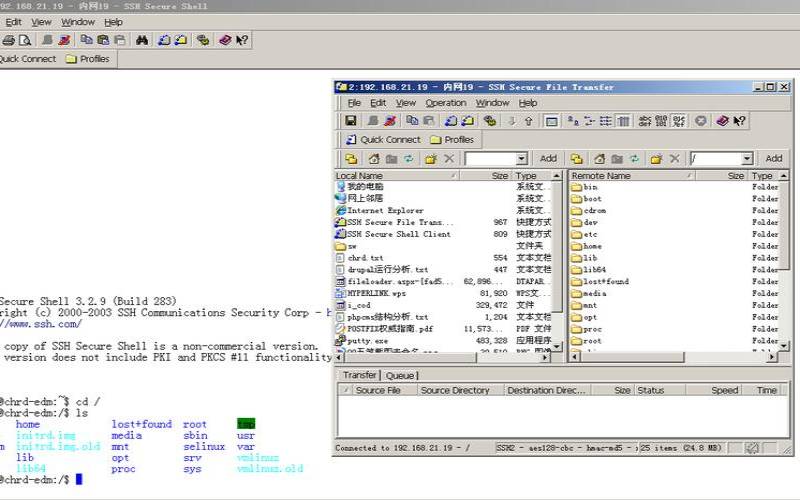Select lost+found folder in remote list
The height and width of the screenshot is (500, 800).
(x=606, y=282)
